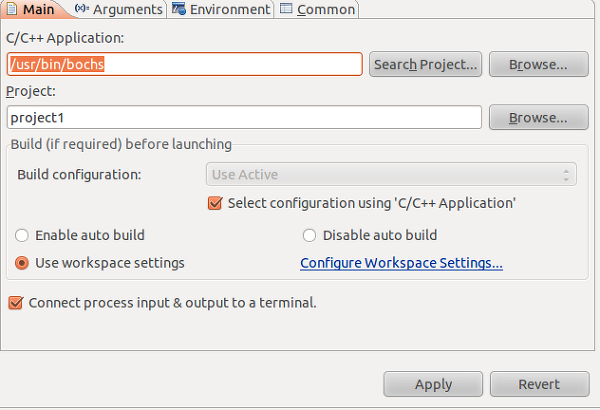The width and height of the screenshot is (600, 410).
Task: Switch to the Arguments tab
Action: [119, 9]
